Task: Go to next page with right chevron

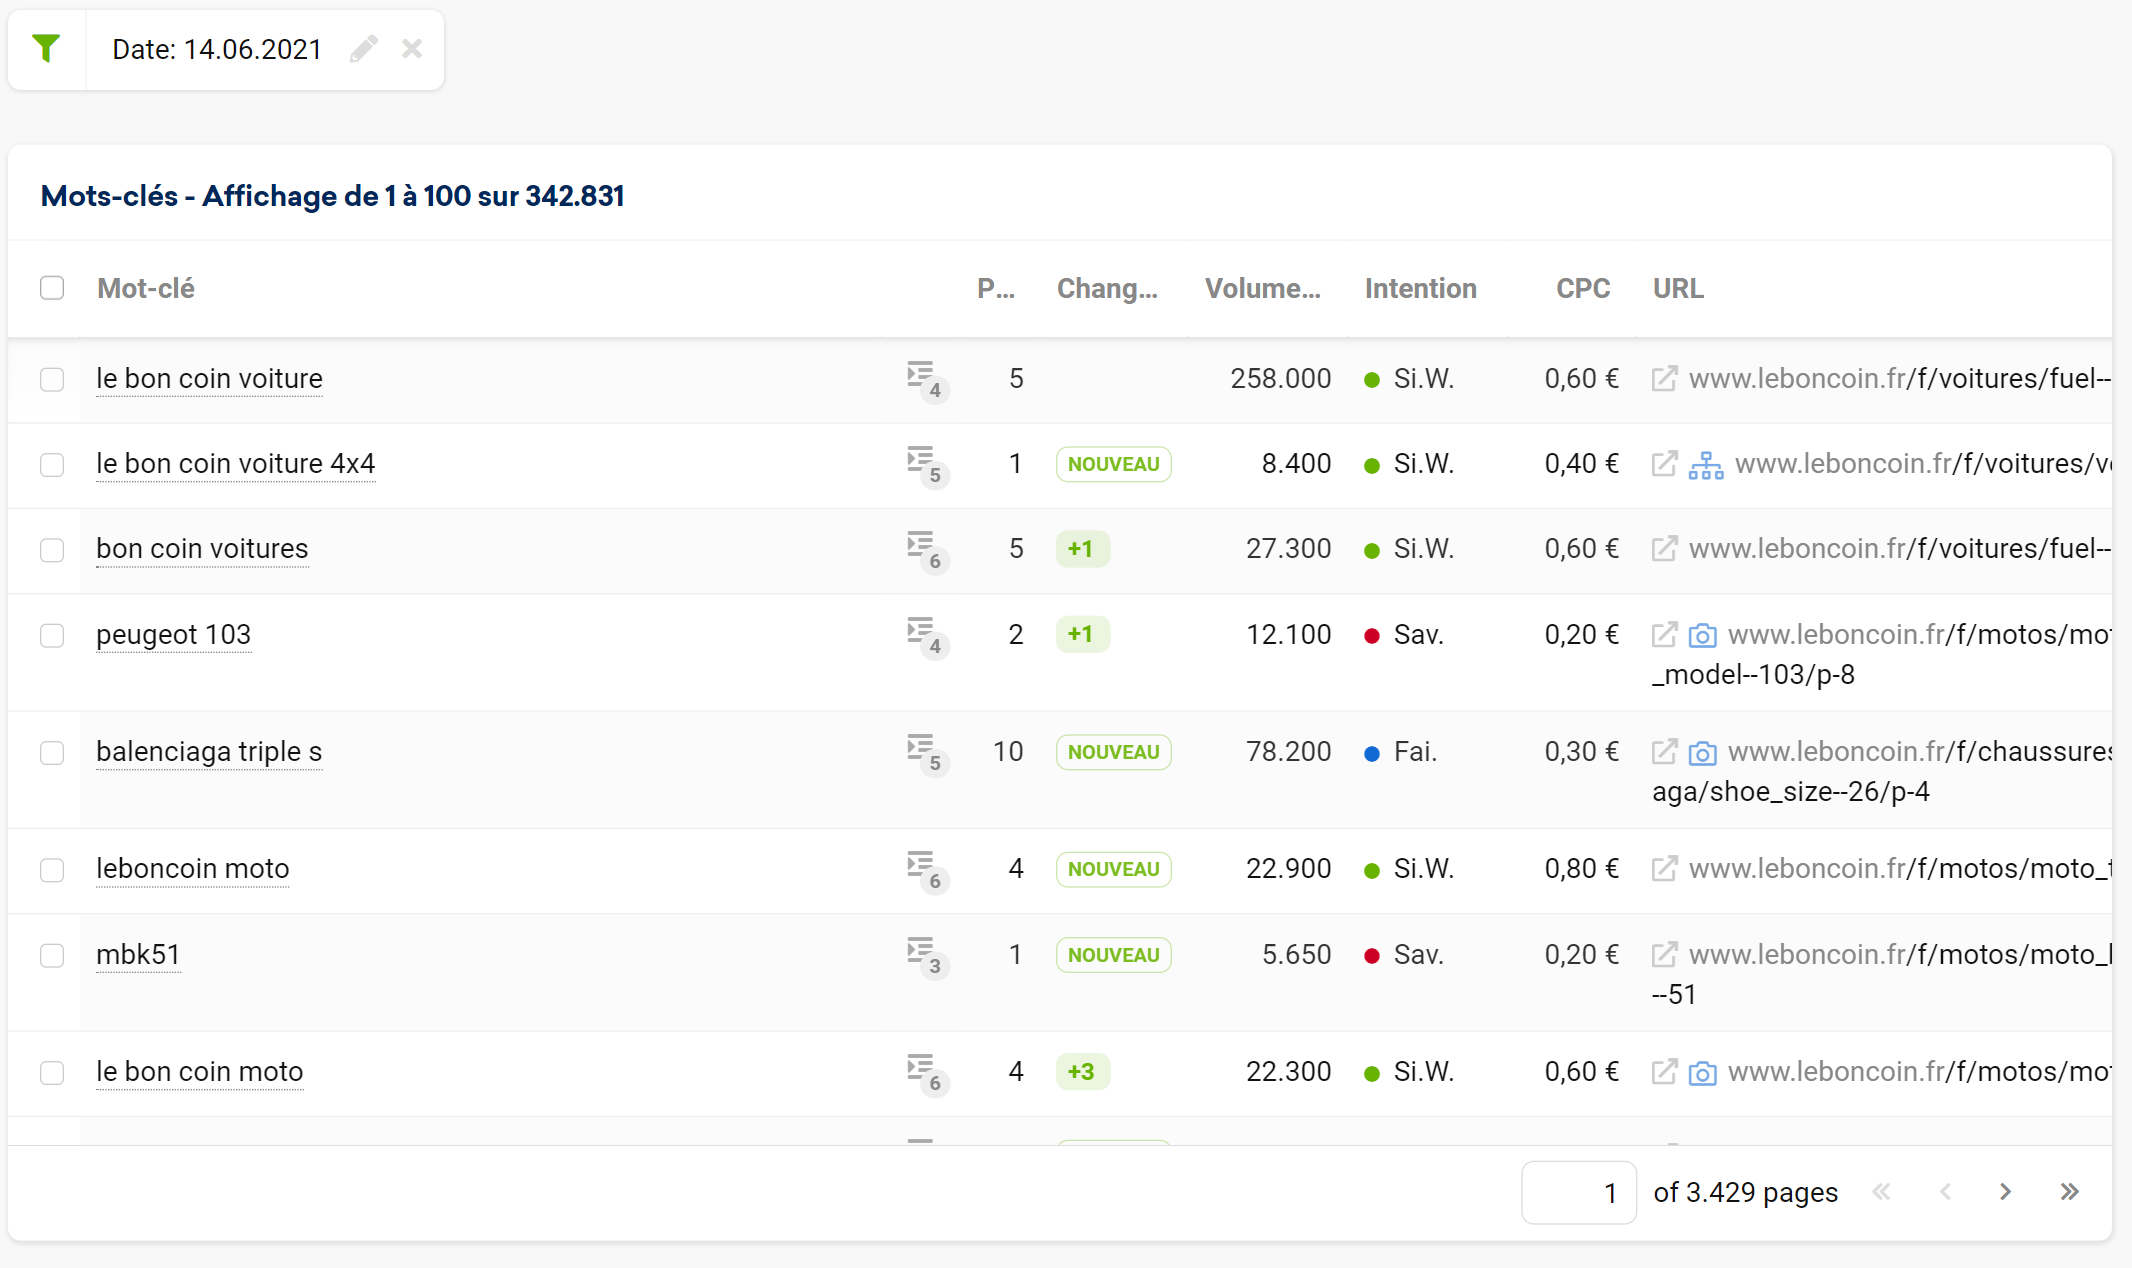Action: point(2005,1192)
